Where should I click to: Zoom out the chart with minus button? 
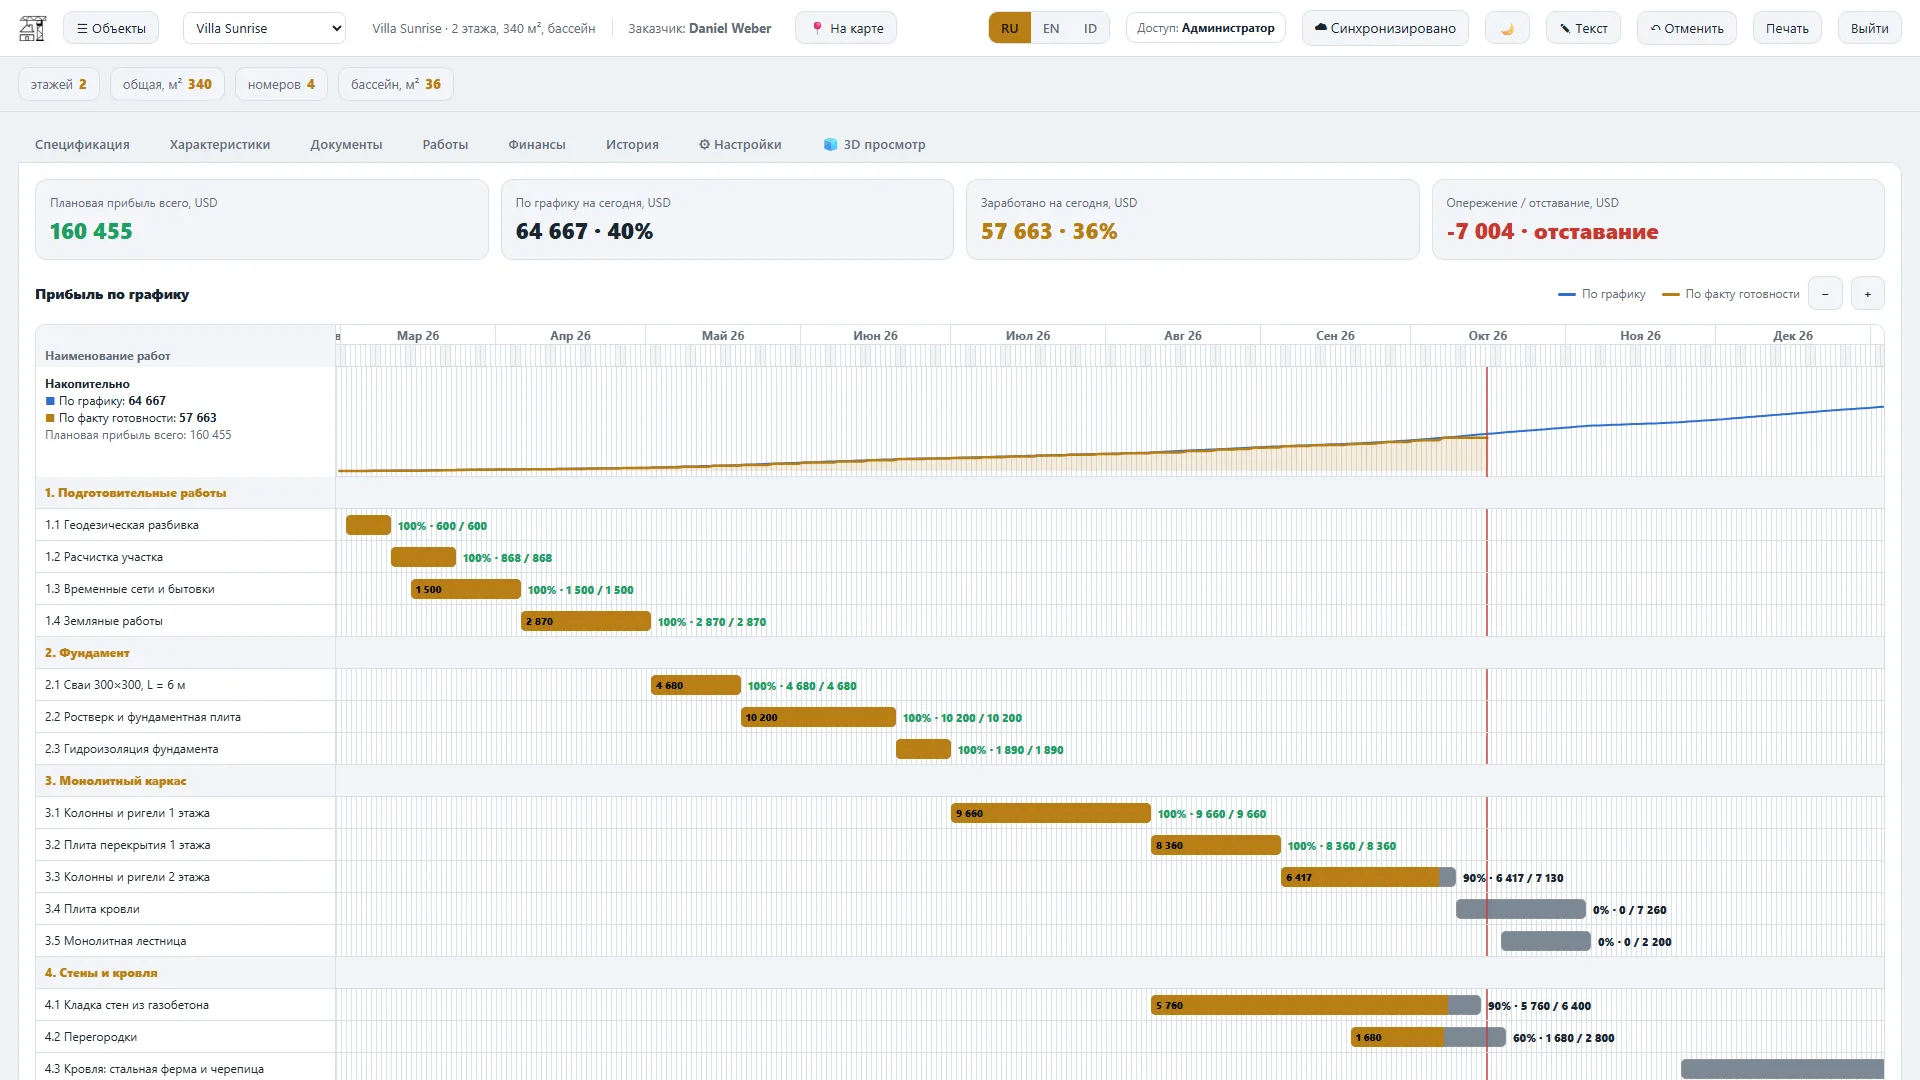[x=1825, y=294]
